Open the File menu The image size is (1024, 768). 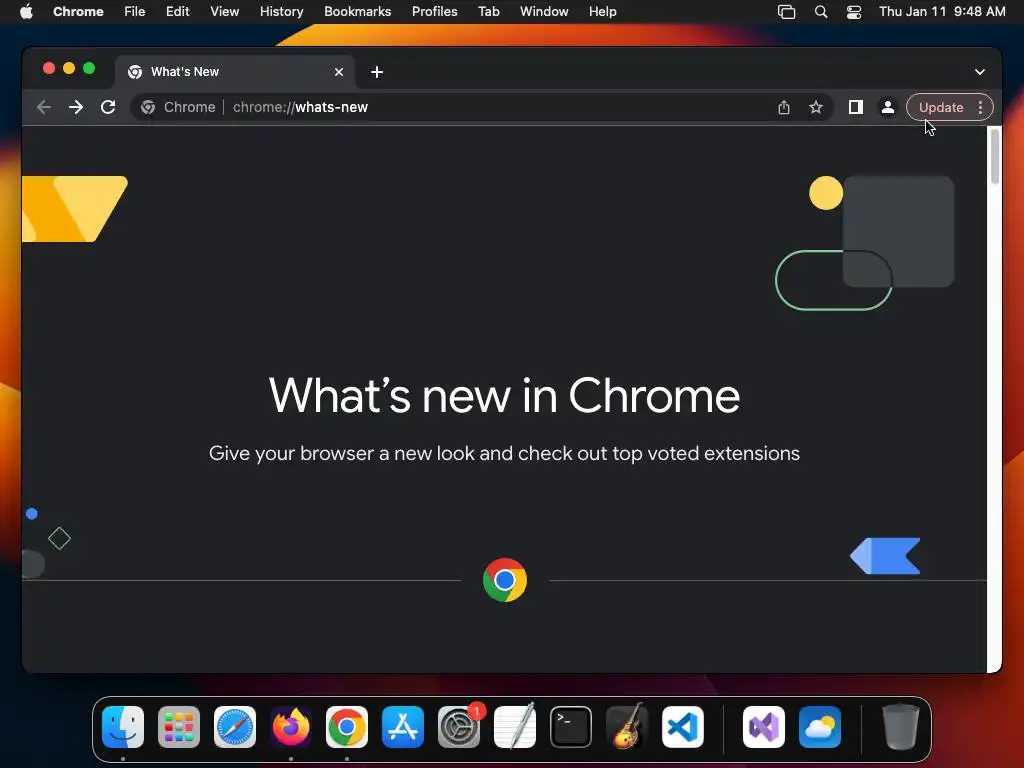coord(135,12)
